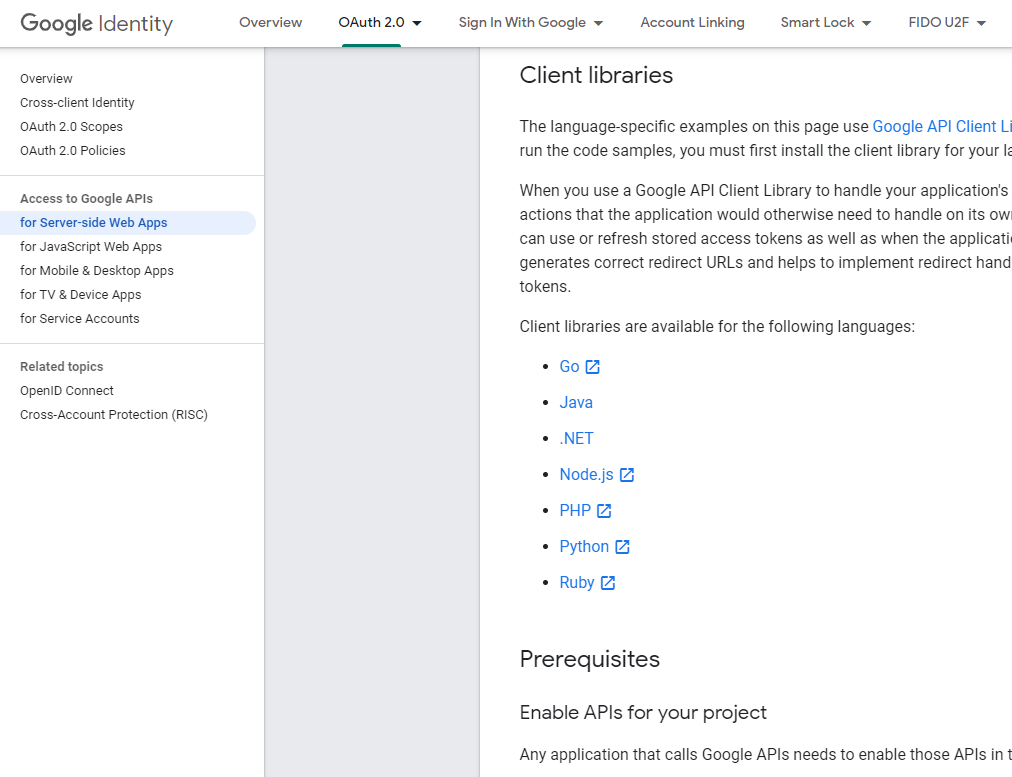
Task: Click the external-link icon next to PHP
Action: point(604,511)
